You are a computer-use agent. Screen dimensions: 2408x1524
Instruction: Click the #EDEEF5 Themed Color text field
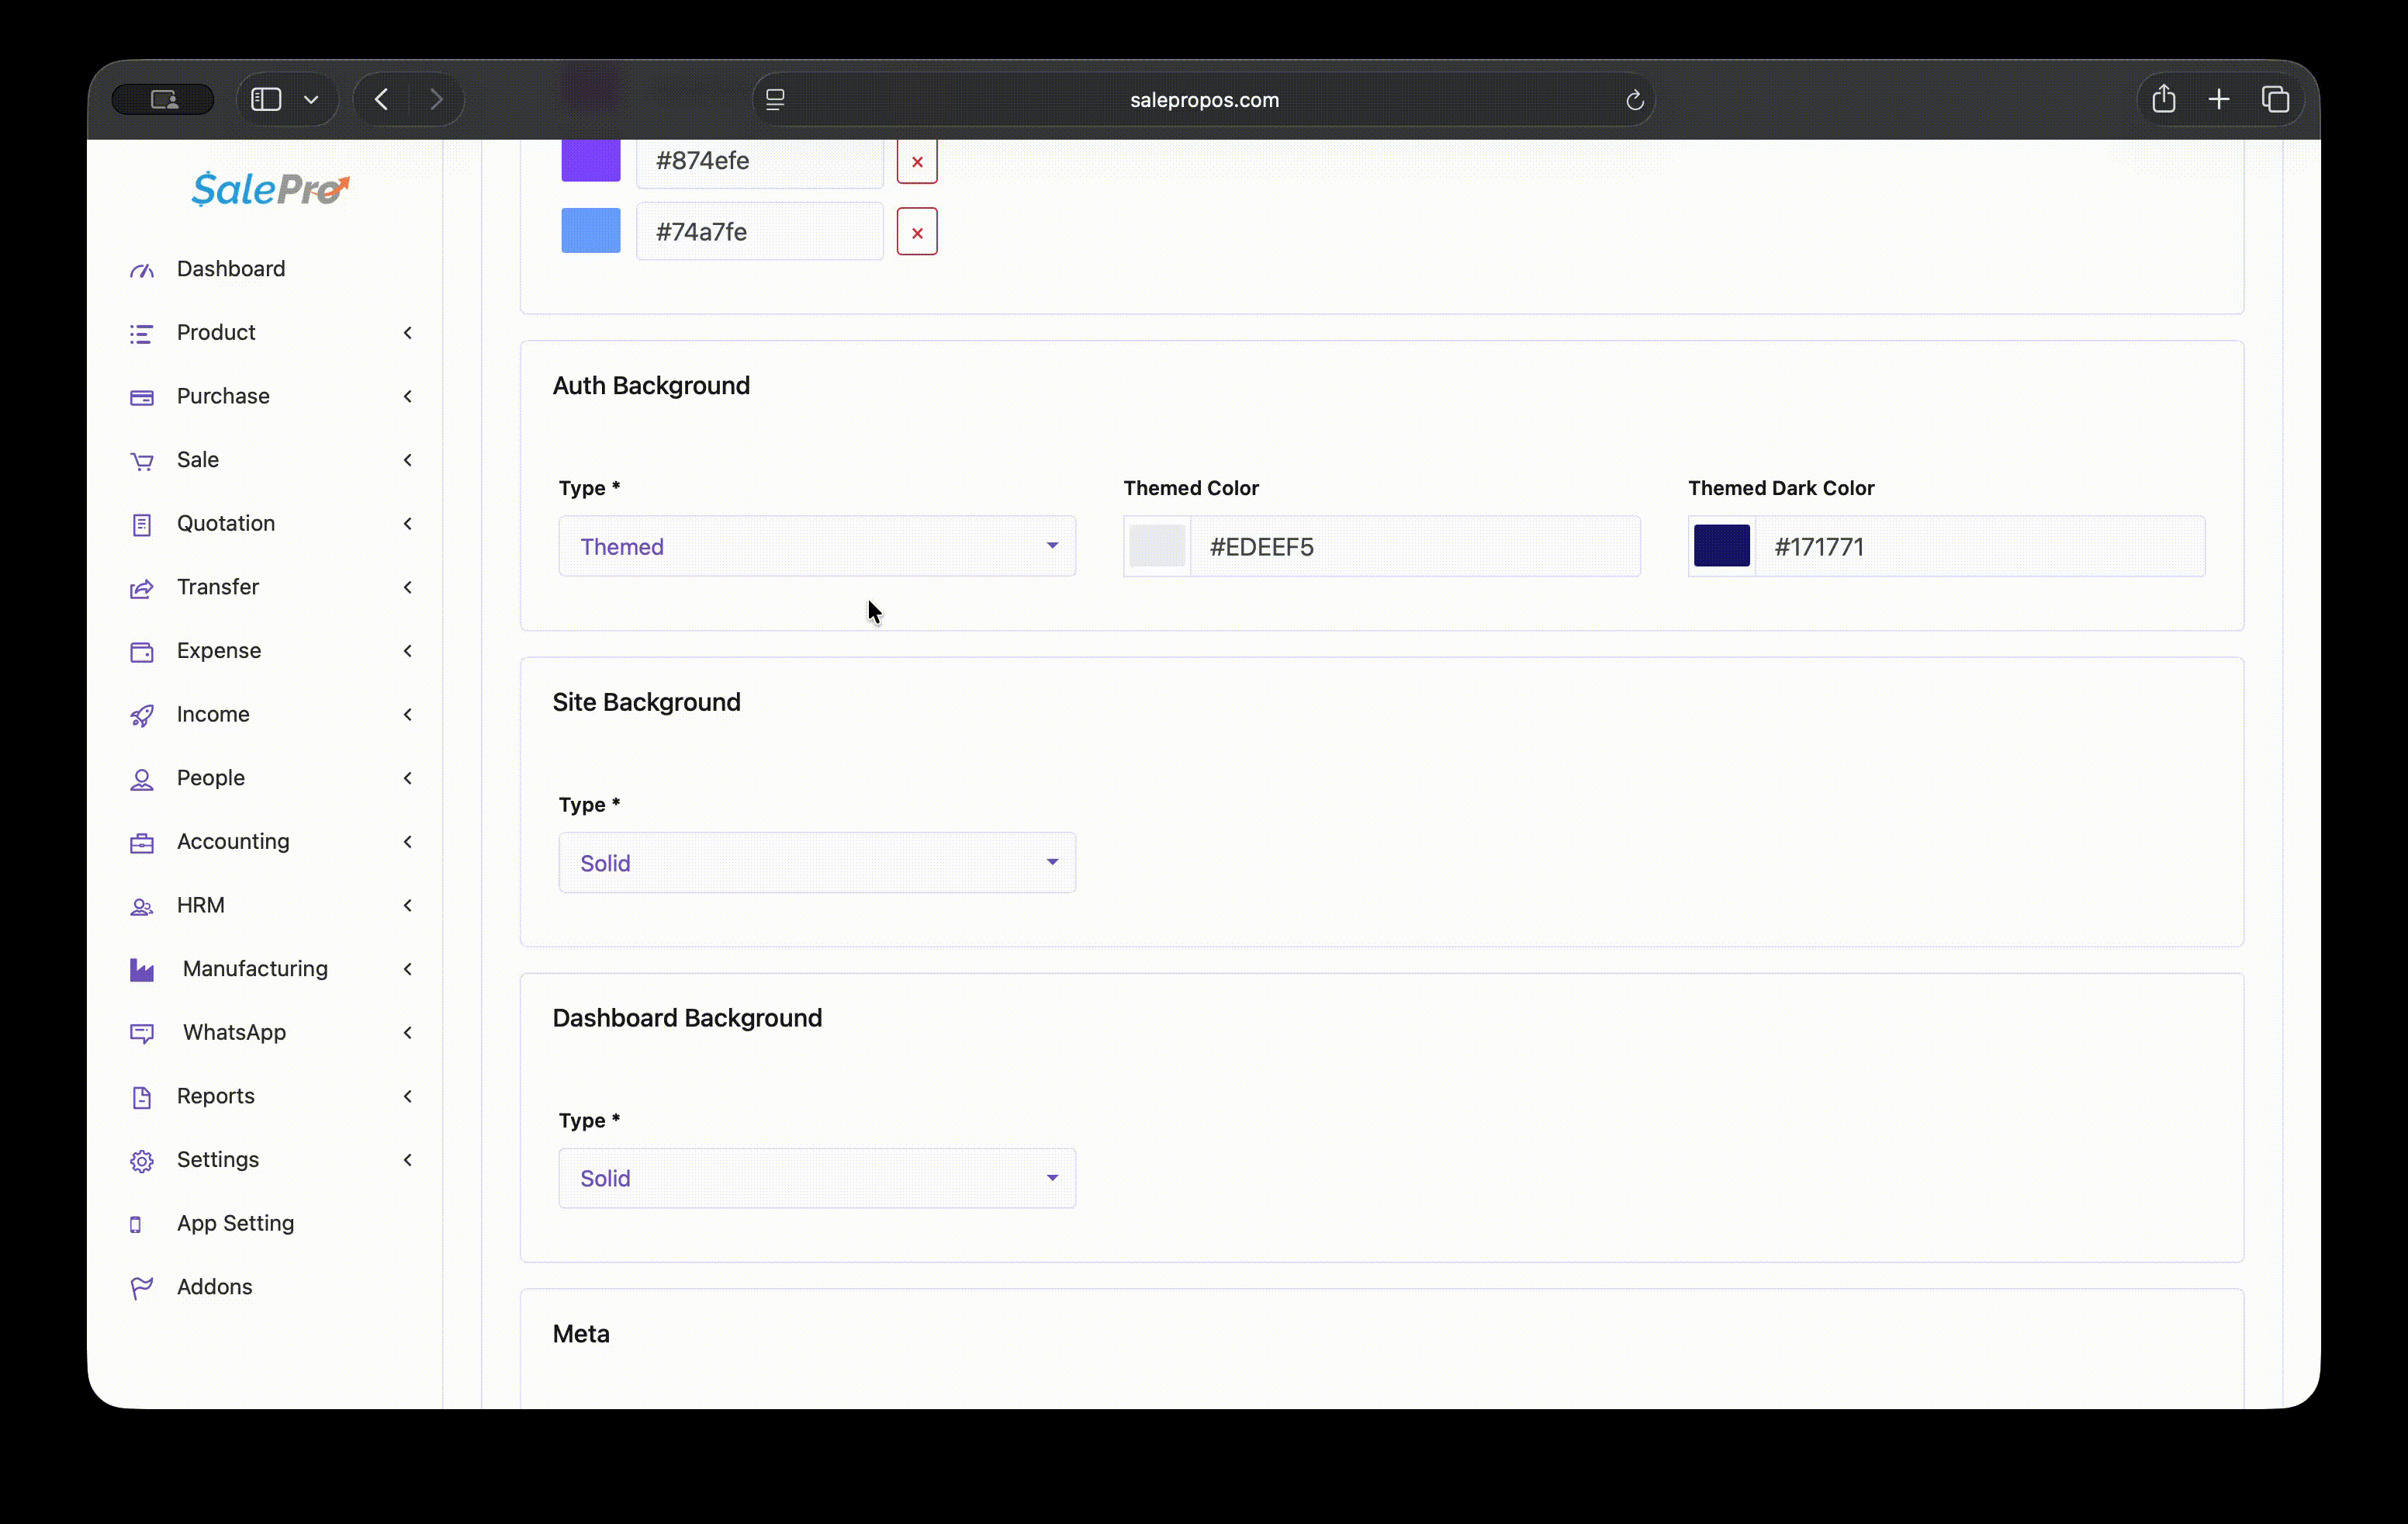1414,546
